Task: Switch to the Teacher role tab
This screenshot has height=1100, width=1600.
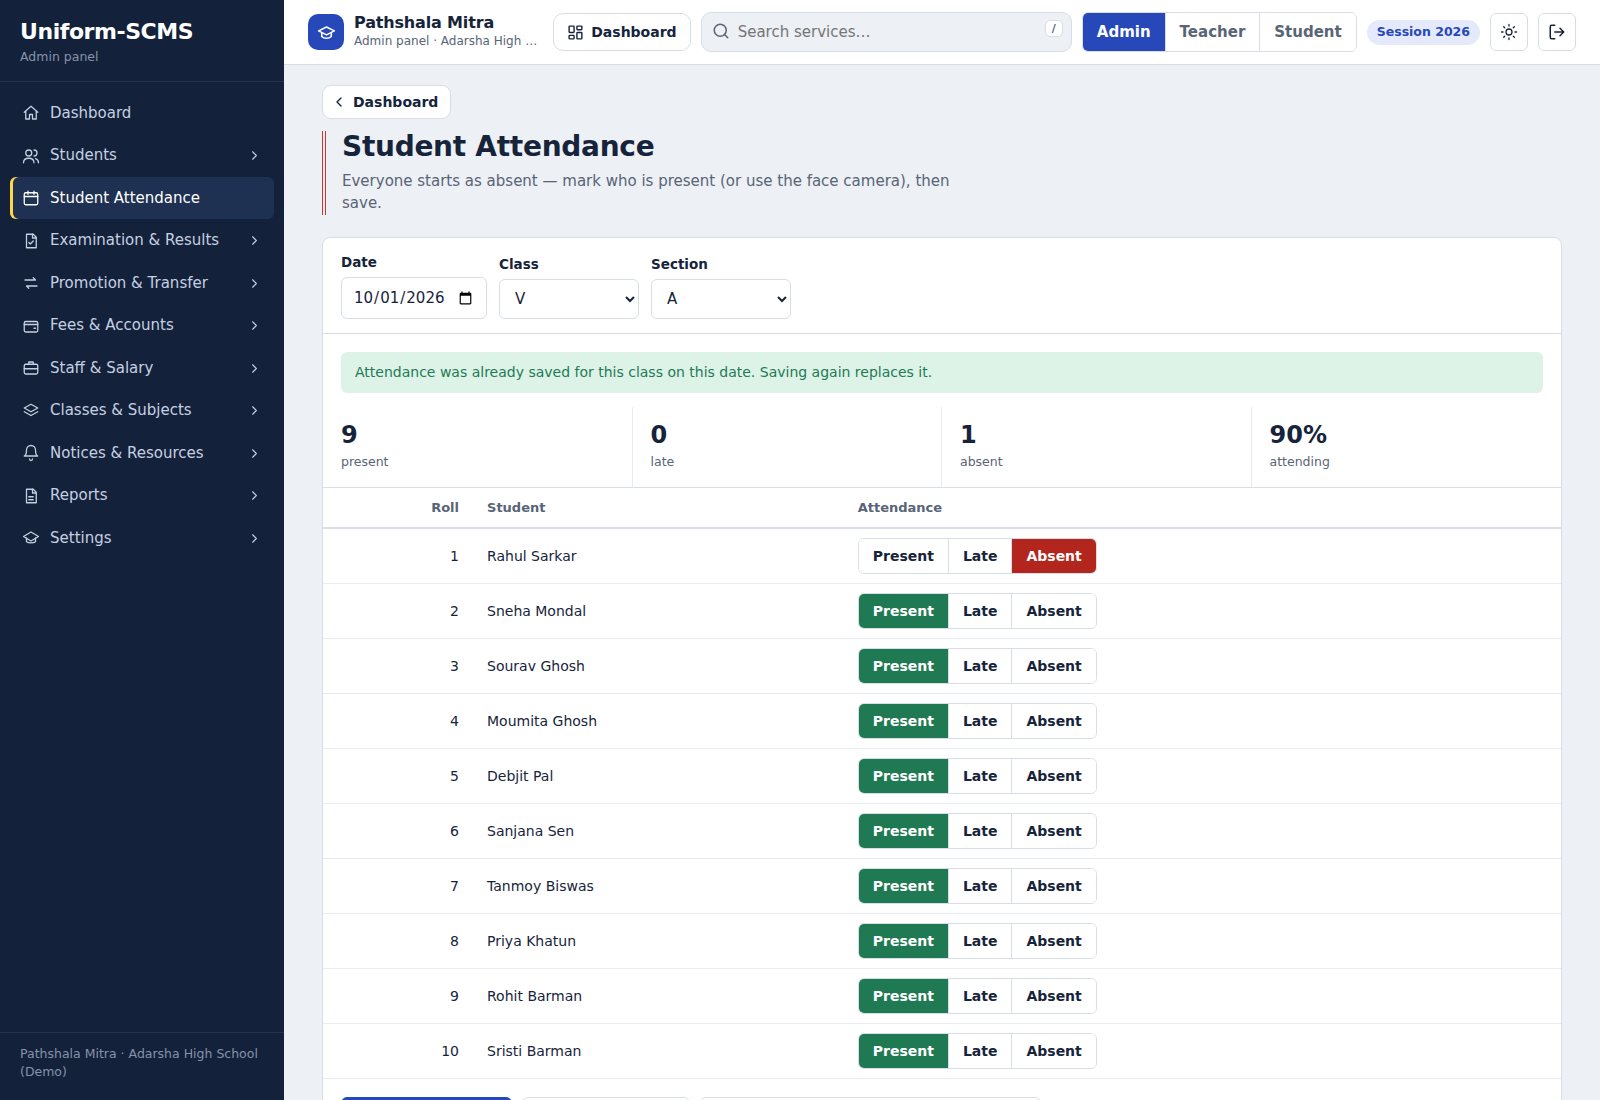Action: click(x=1212, y=32)
